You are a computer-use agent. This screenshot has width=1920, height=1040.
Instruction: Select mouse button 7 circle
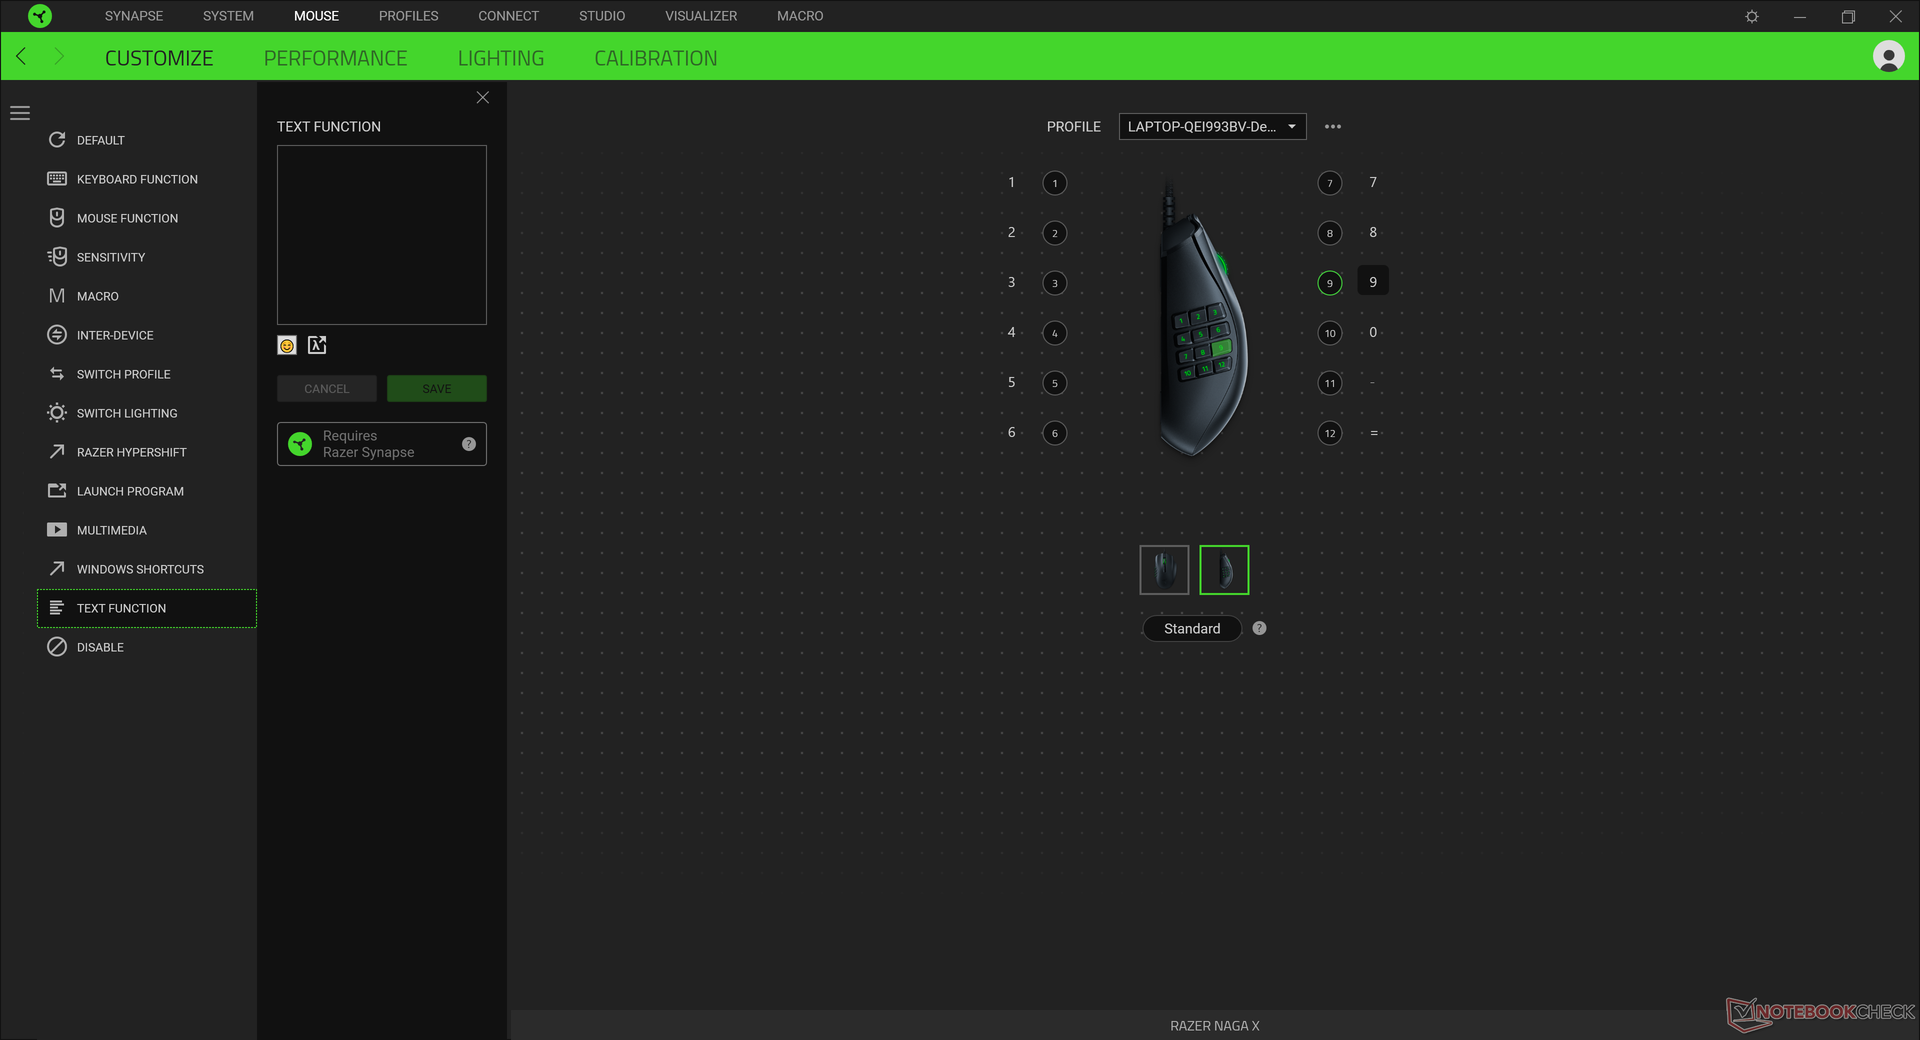click(1329, 183)
